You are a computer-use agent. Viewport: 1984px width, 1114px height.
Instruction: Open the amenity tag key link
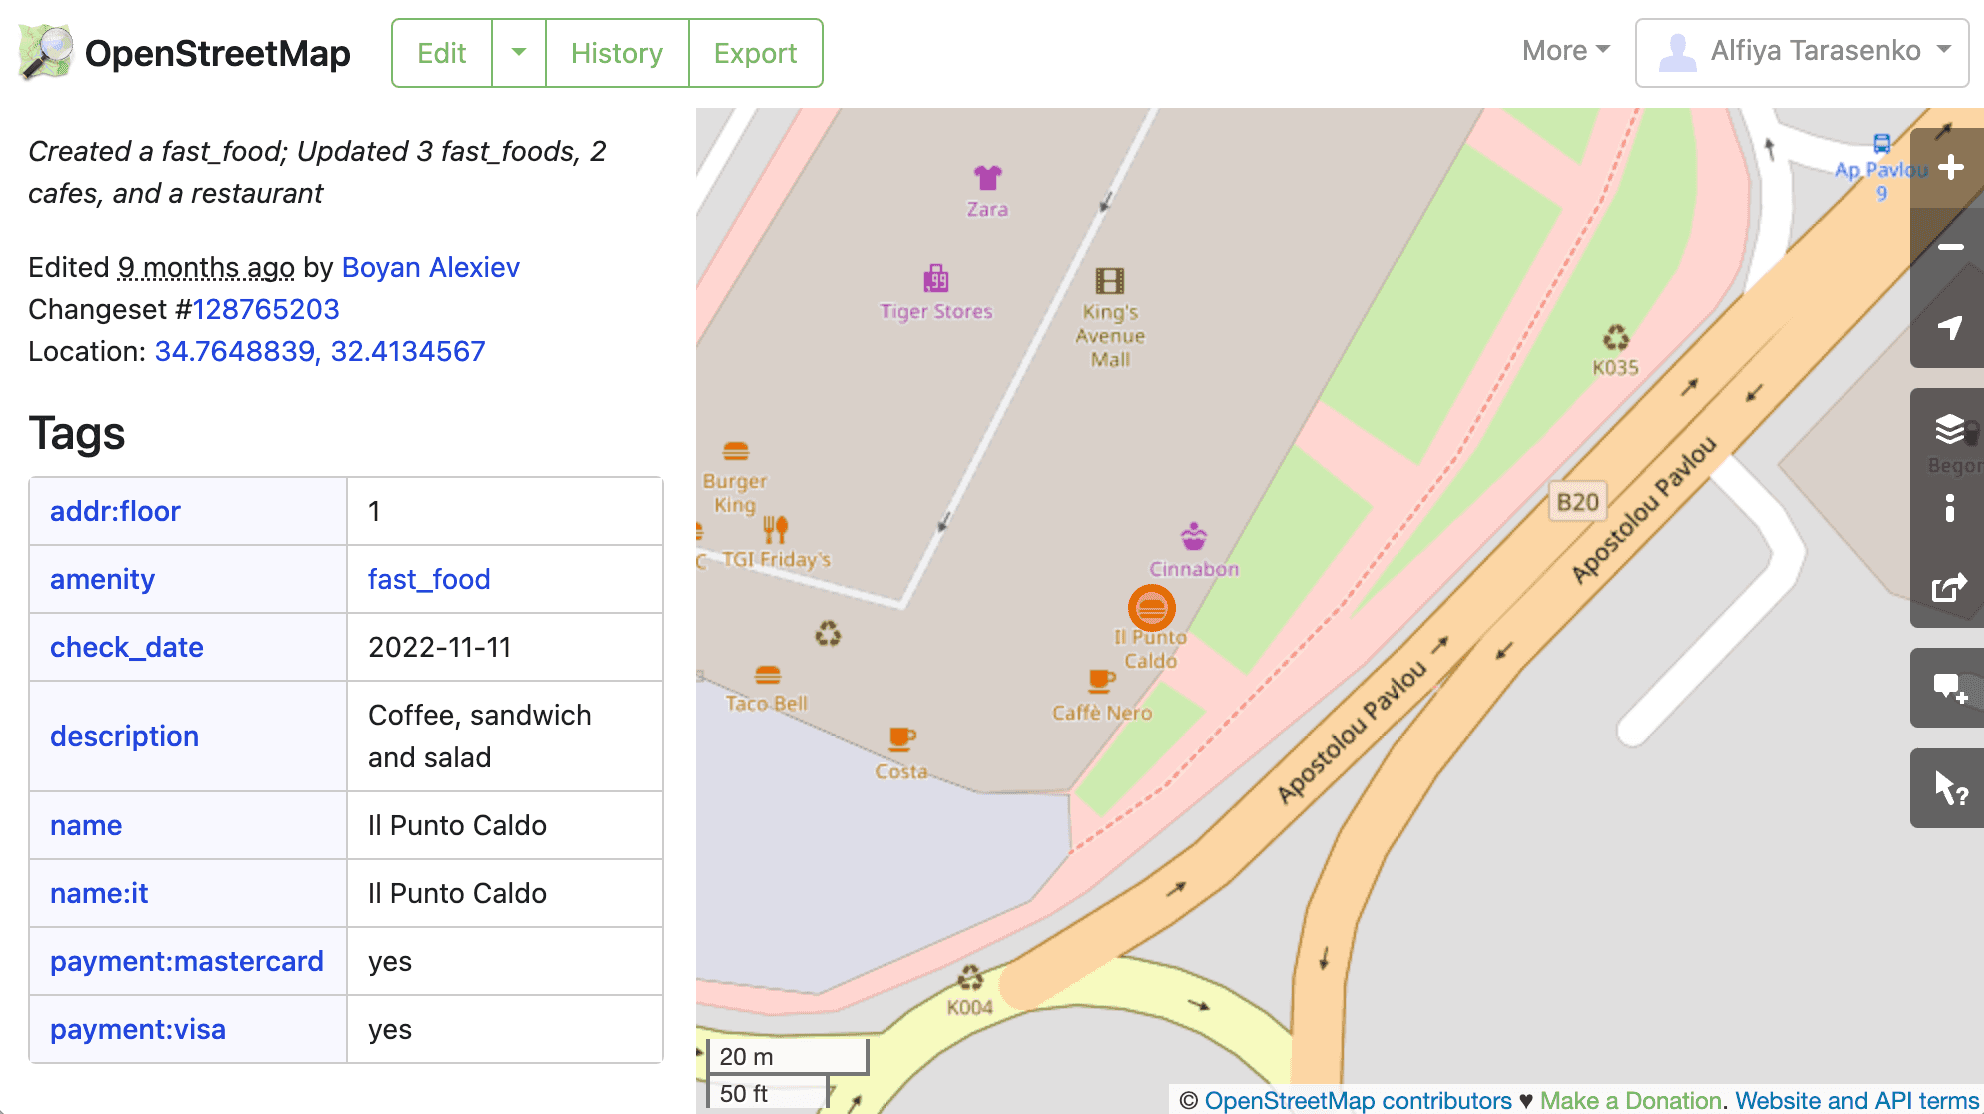[x=102, y=579]
